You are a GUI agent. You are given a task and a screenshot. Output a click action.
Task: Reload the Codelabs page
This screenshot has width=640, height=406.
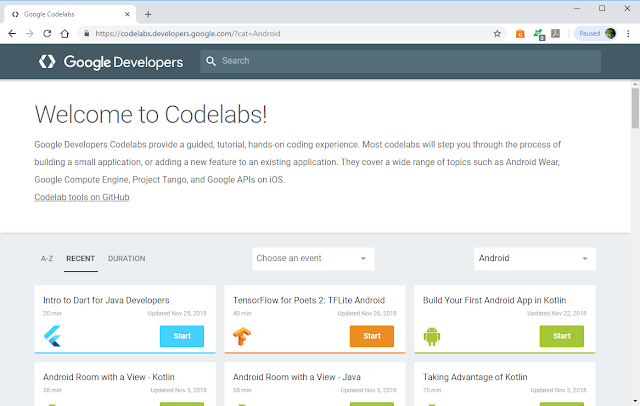click(x=47, y=34)
